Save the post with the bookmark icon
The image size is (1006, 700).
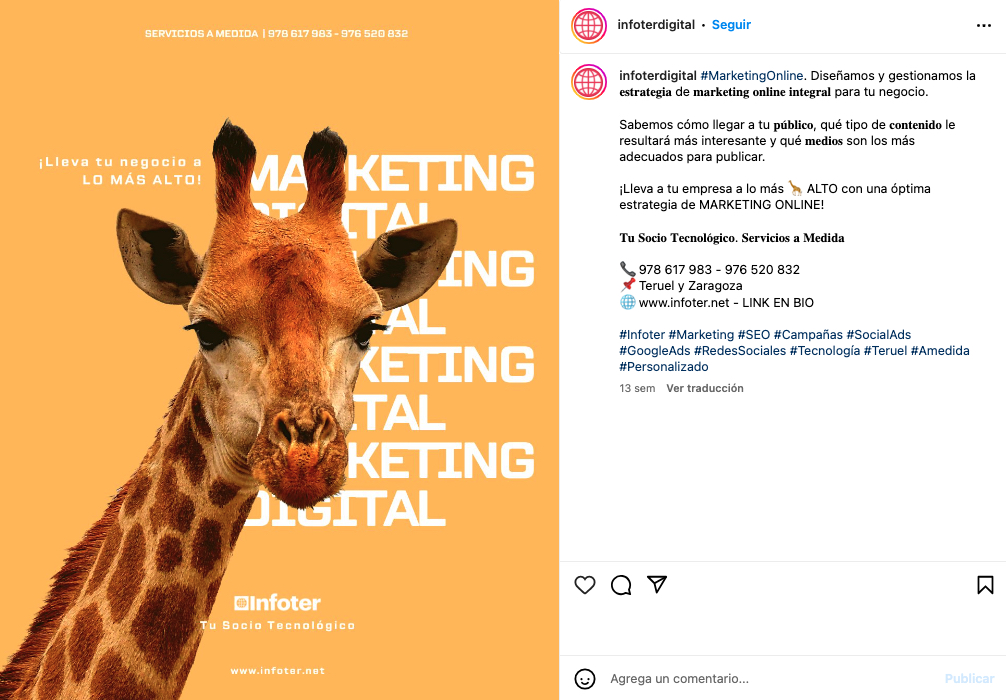[x=985, y=585]
